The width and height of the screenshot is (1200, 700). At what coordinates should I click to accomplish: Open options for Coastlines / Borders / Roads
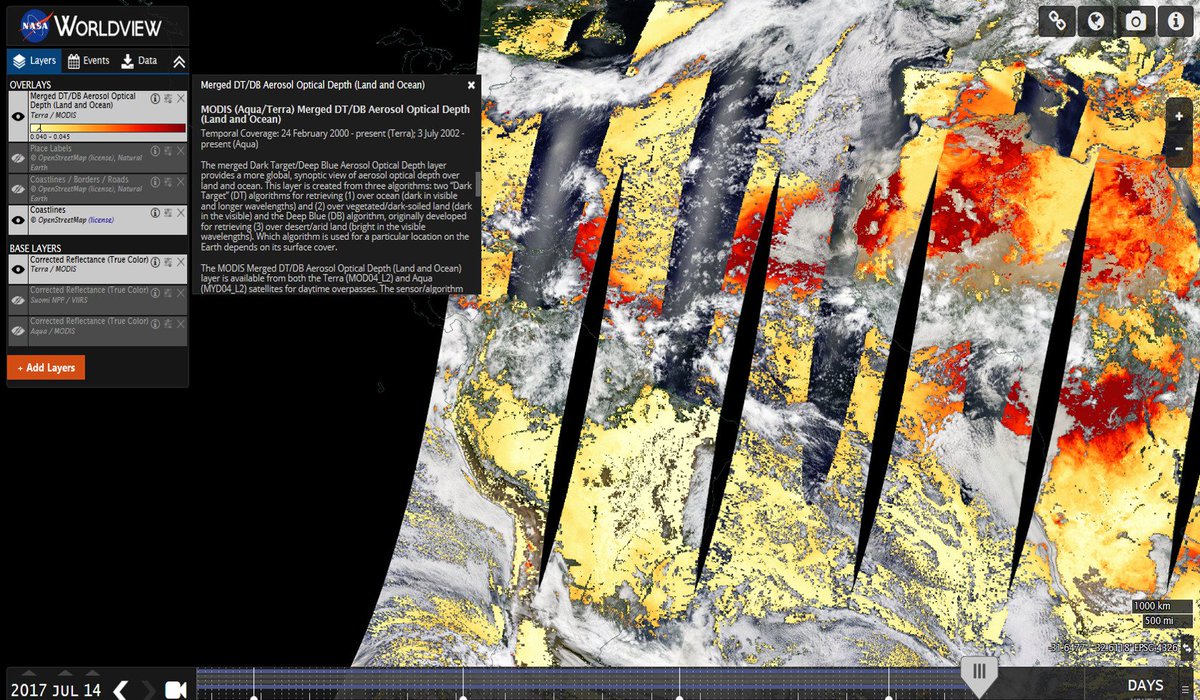[x=168, y=181]
